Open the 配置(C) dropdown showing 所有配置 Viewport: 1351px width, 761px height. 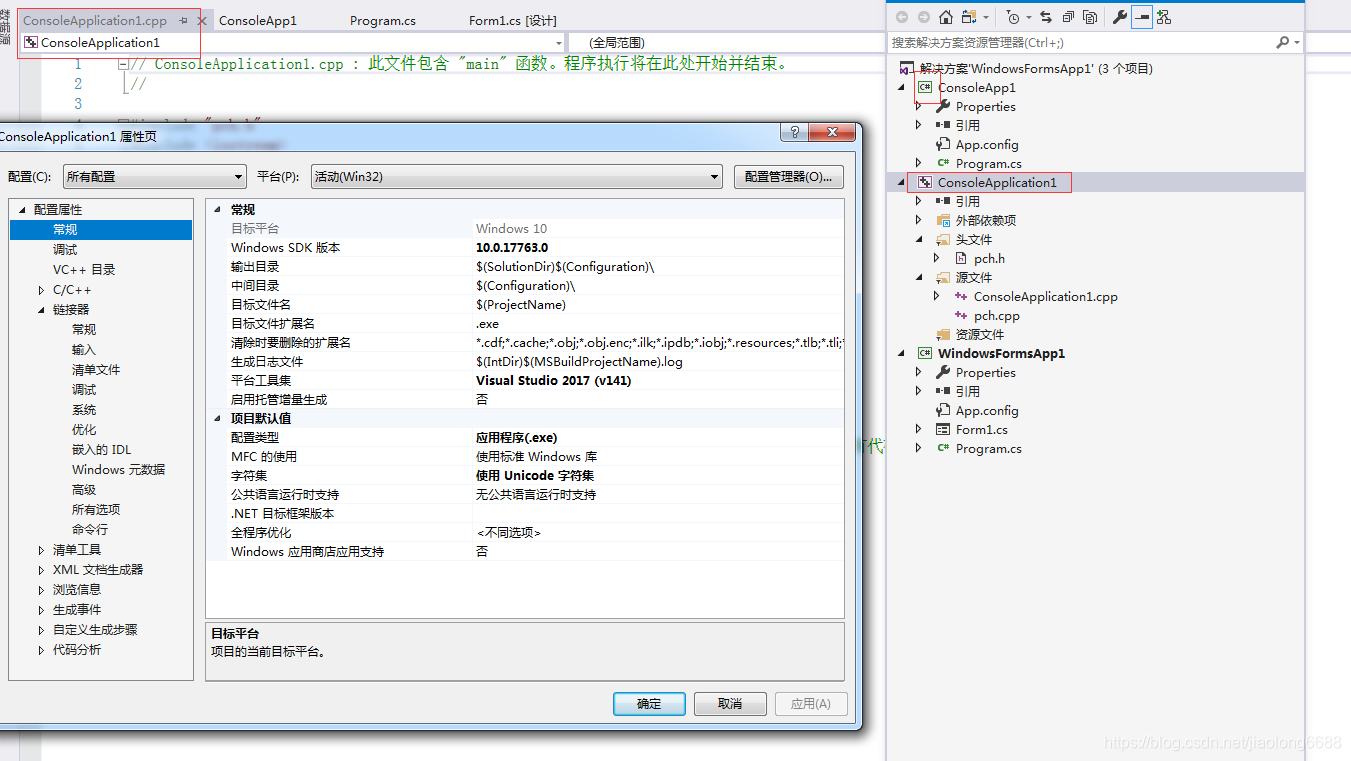coord(154,176)
